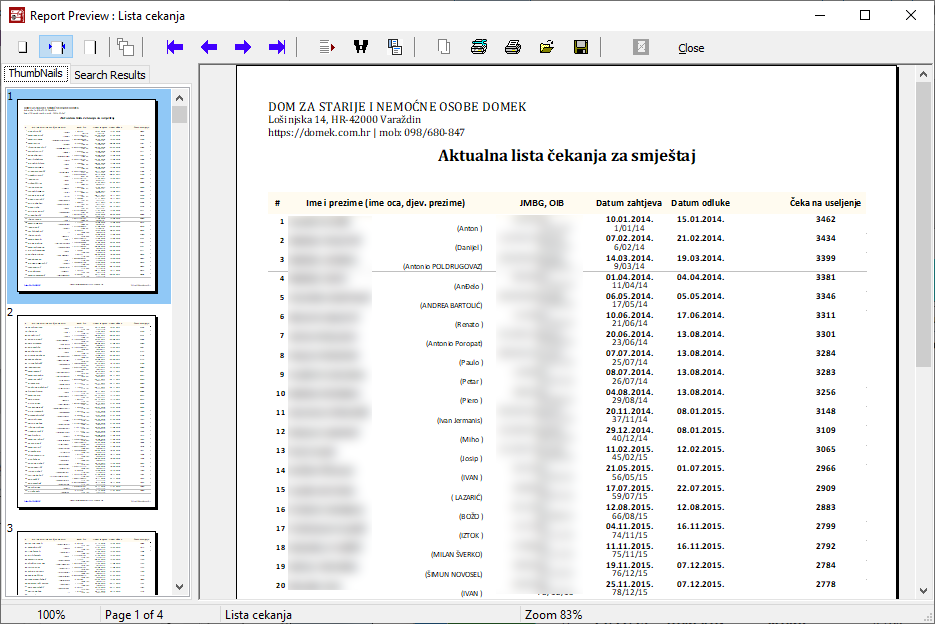Select page 2 thumbnail

pos(88,411)
